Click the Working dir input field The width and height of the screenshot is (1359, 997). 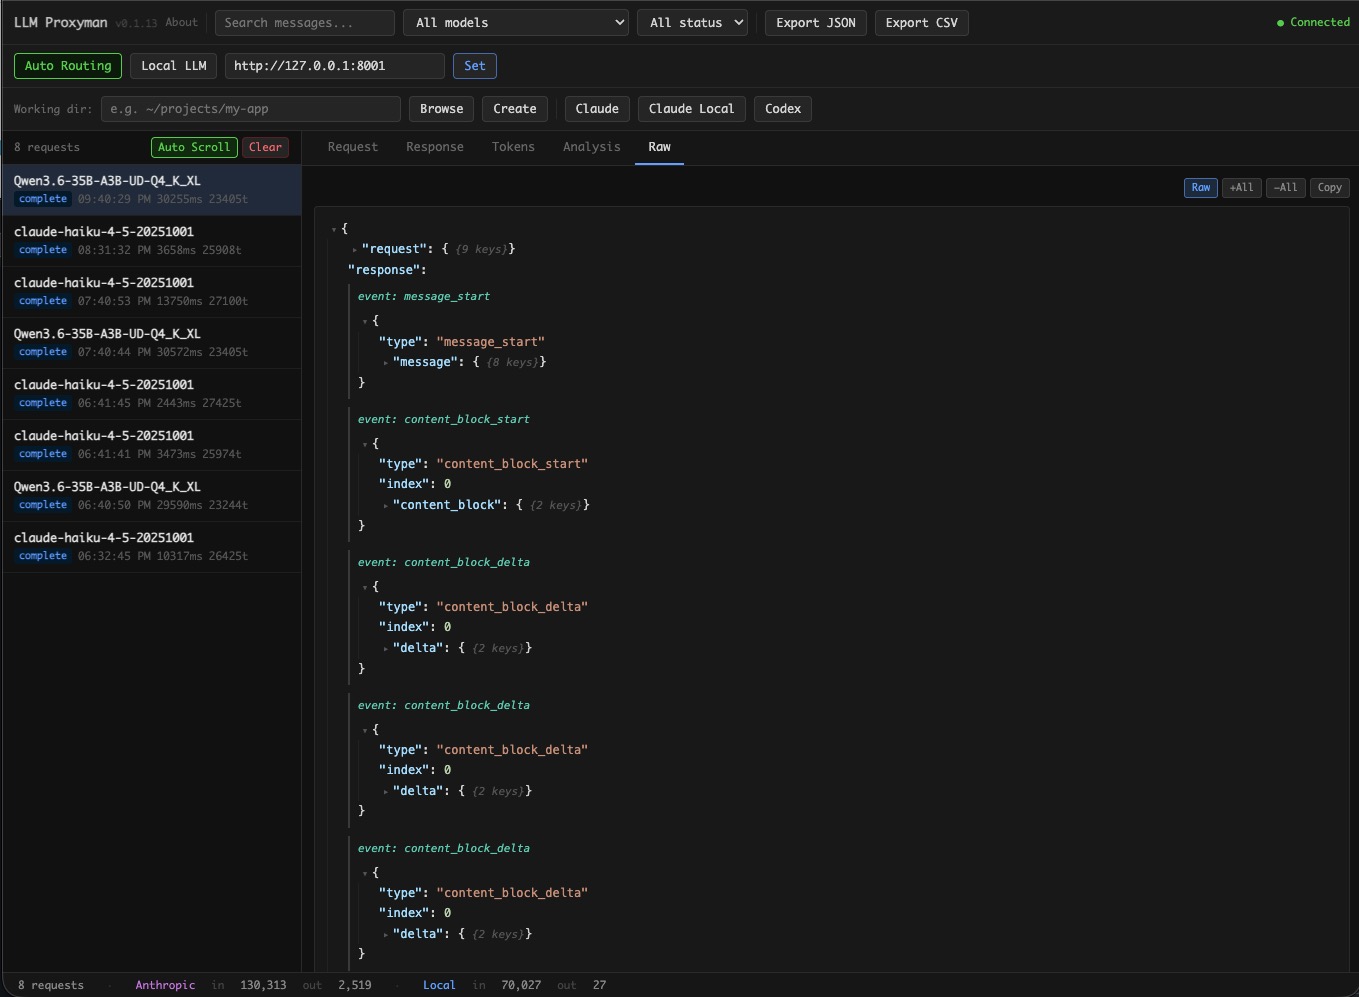pyautogui.click(x=251, y=109)
